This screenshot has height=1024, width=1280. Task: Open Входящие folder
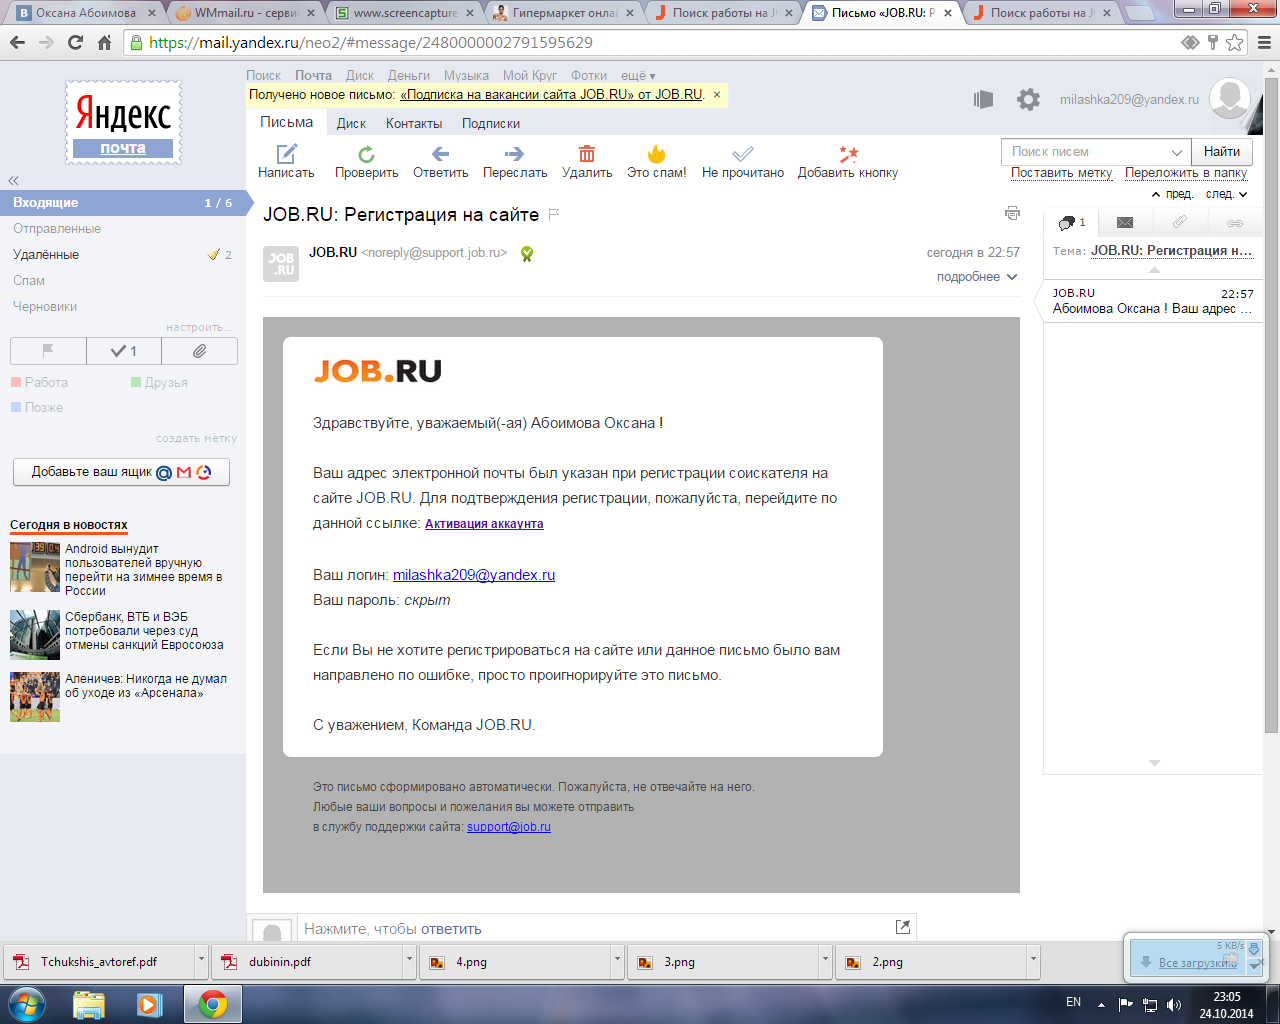[122, 202]
